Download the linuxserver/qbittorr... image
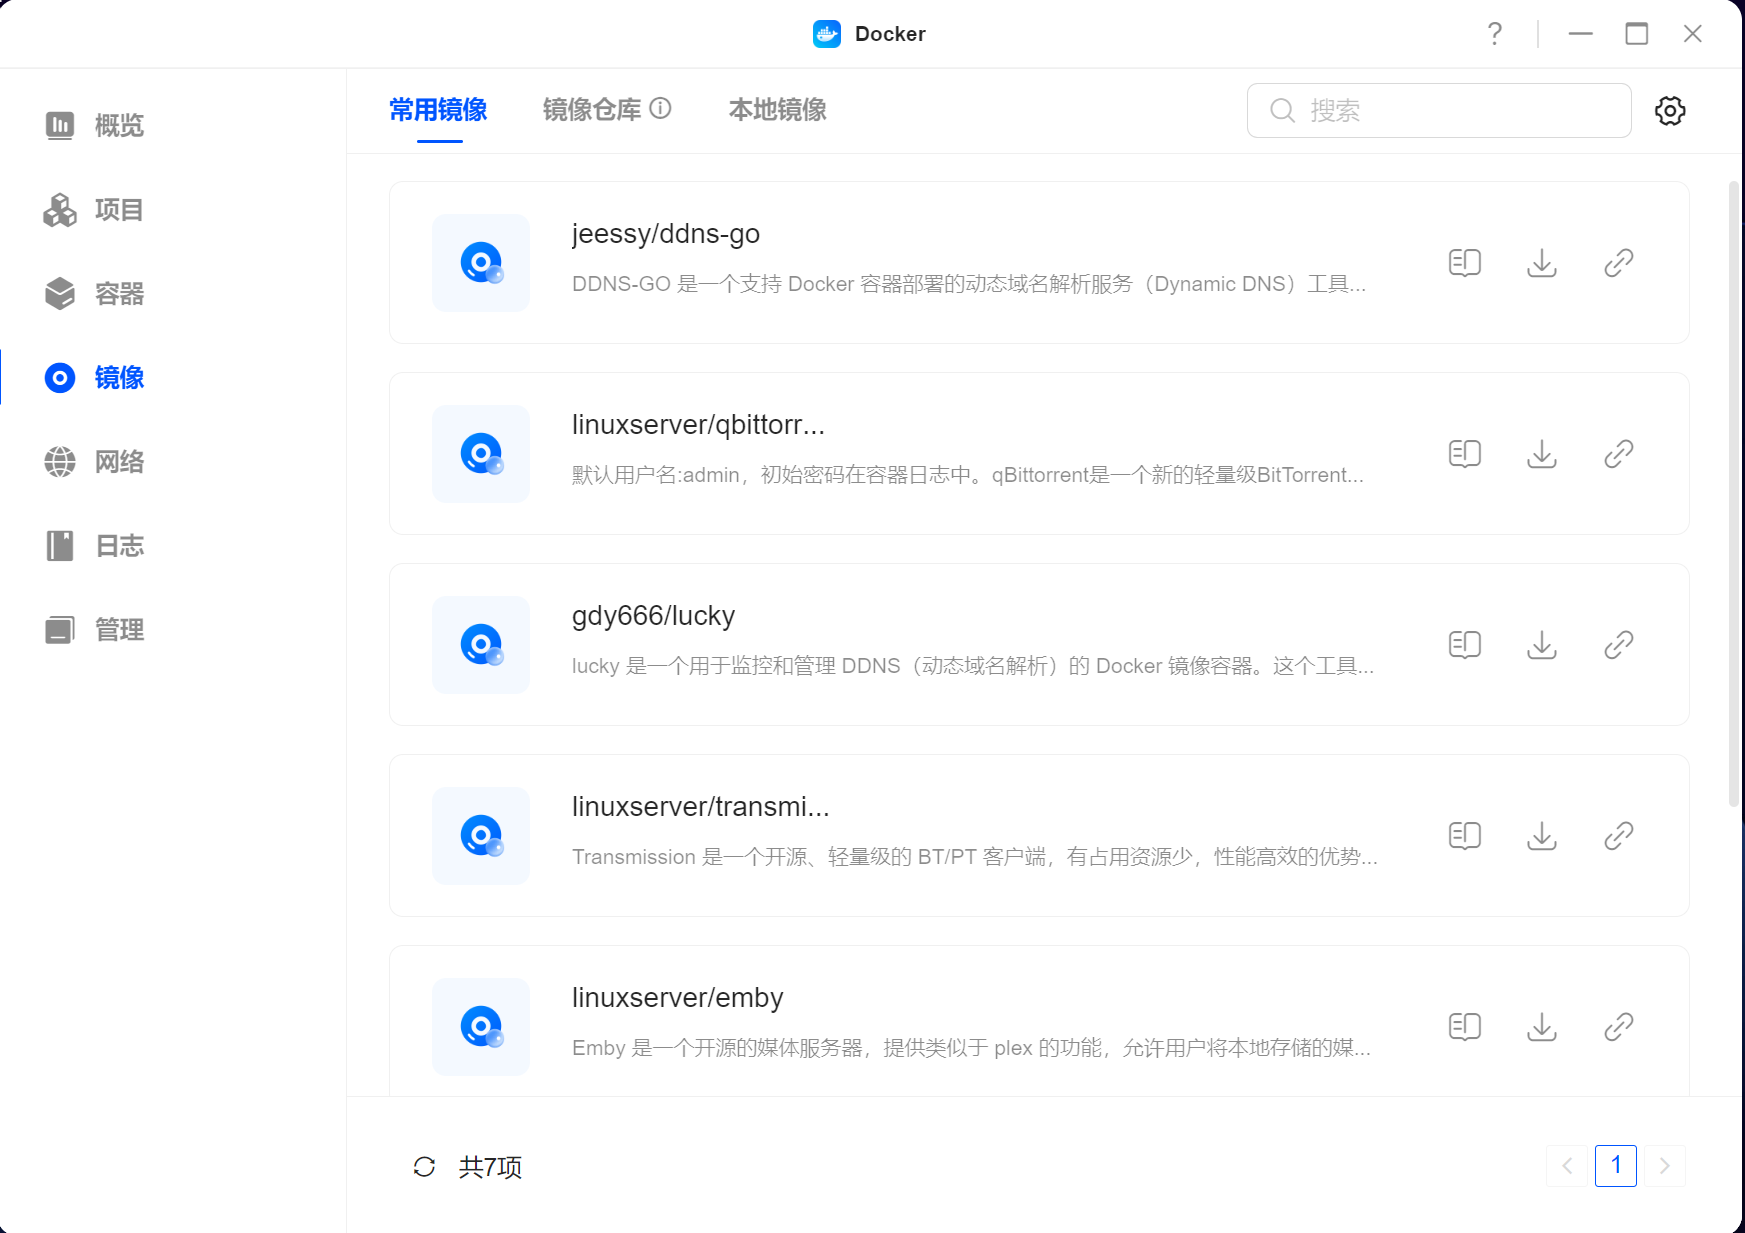 pos(1542,454)
